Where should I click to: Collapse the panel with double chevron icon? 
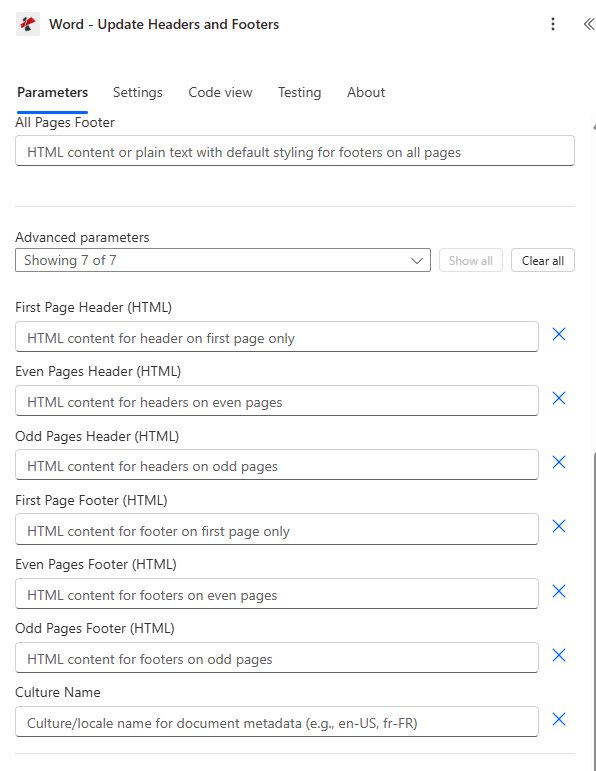coord(588,24)
